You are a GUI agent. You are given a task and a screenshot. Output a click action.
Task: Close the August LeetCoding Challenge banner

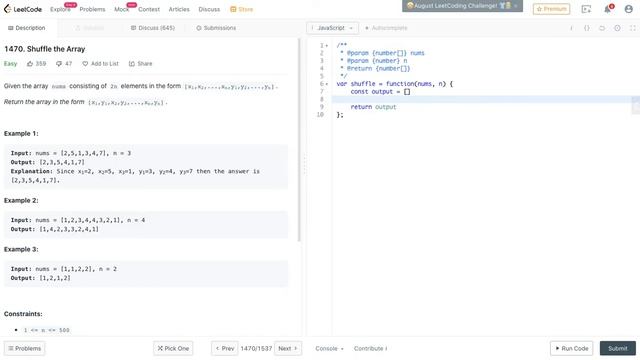pos(516,6)
